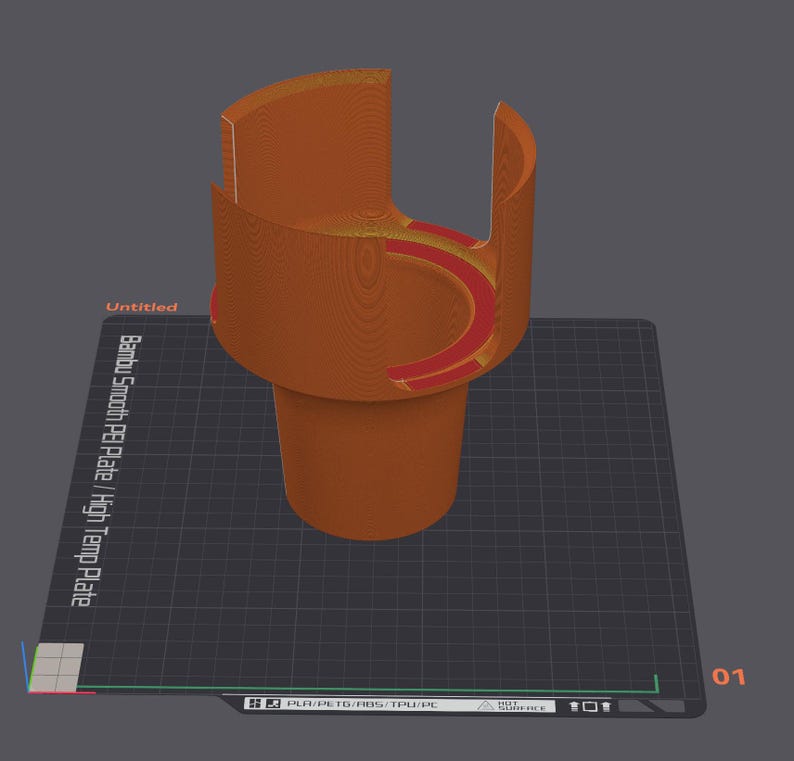Click the "Bambu Smooth PEI Plate / High Temp Plate" text
Viewport: 794px width, 761px height.
click(106, 471)
